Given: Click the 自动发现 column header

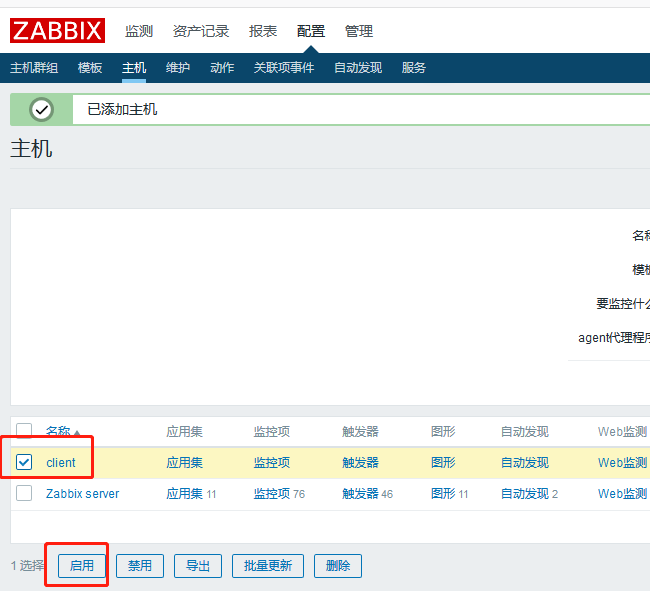Looking at the screenshot, I should [525, 431].
